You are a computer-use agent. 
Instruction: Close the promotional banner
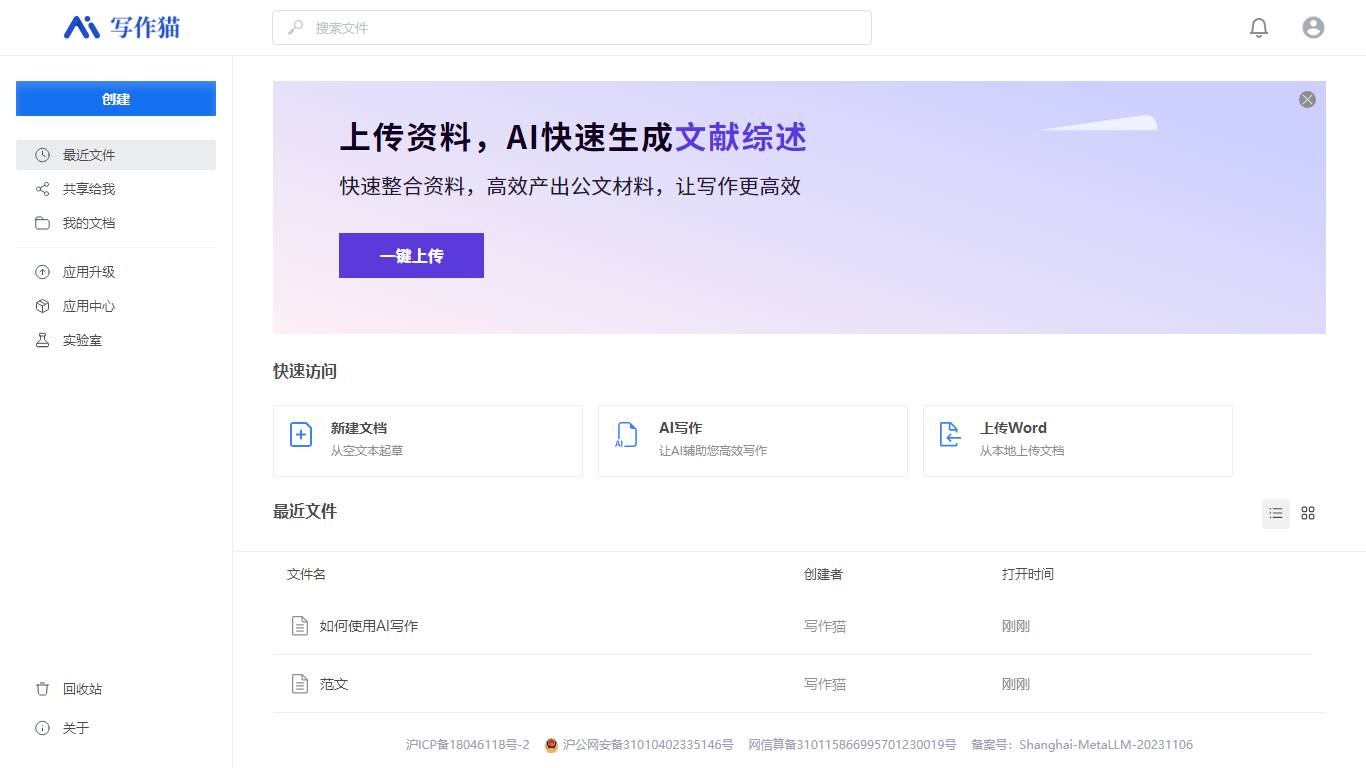1307,100
